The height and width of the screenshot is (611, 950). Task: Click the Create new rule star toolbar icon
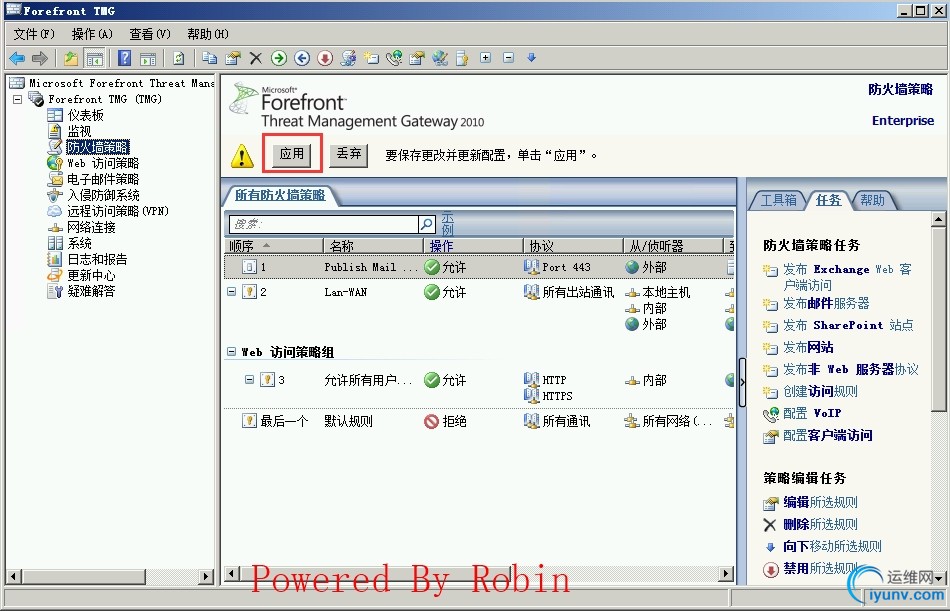tap(371, 58)
